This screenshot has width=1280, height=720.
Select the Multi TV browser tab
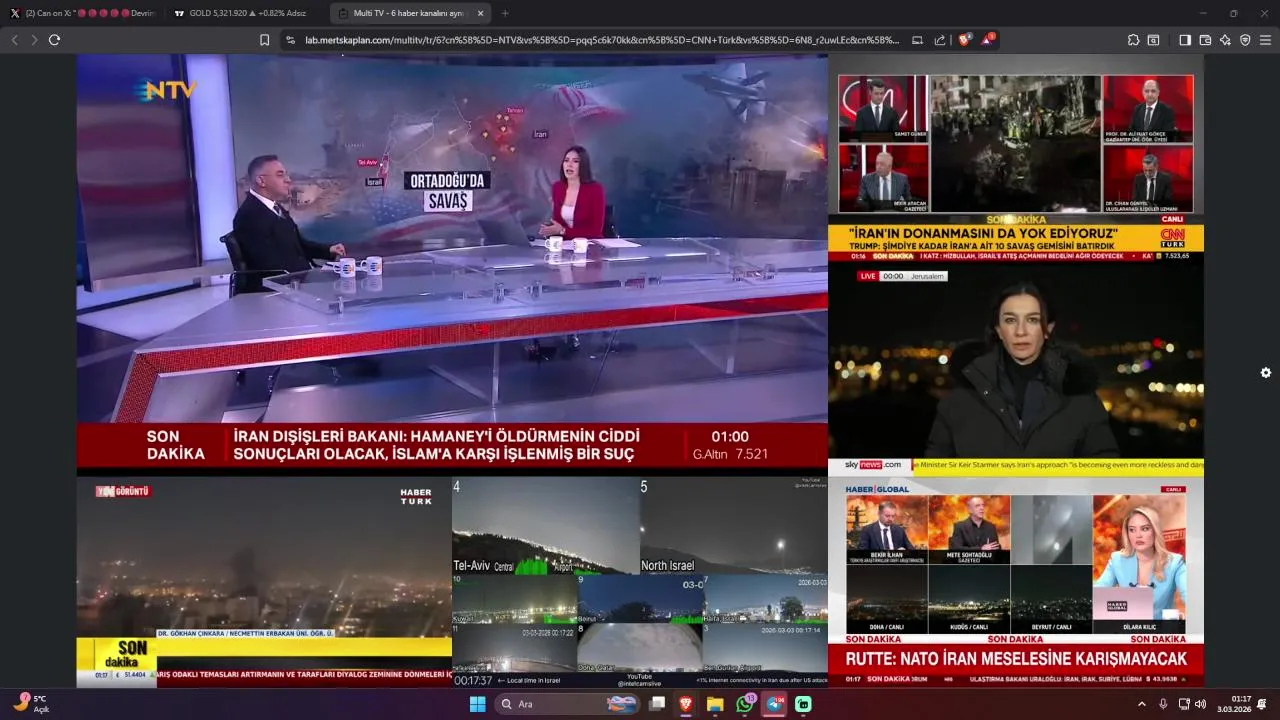pyautogui.click(x=410, y=13)
